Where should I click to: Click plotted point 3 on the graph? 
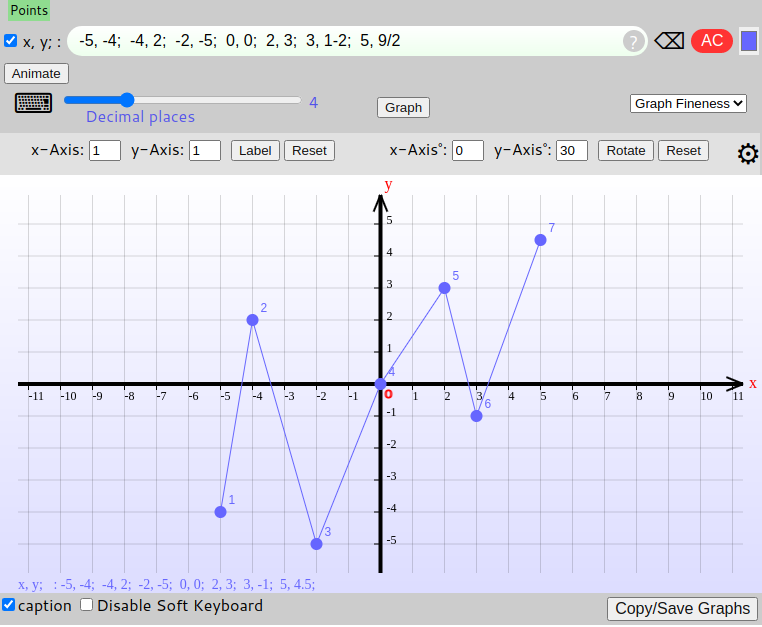pyautogui.click(x=316, y=544)
